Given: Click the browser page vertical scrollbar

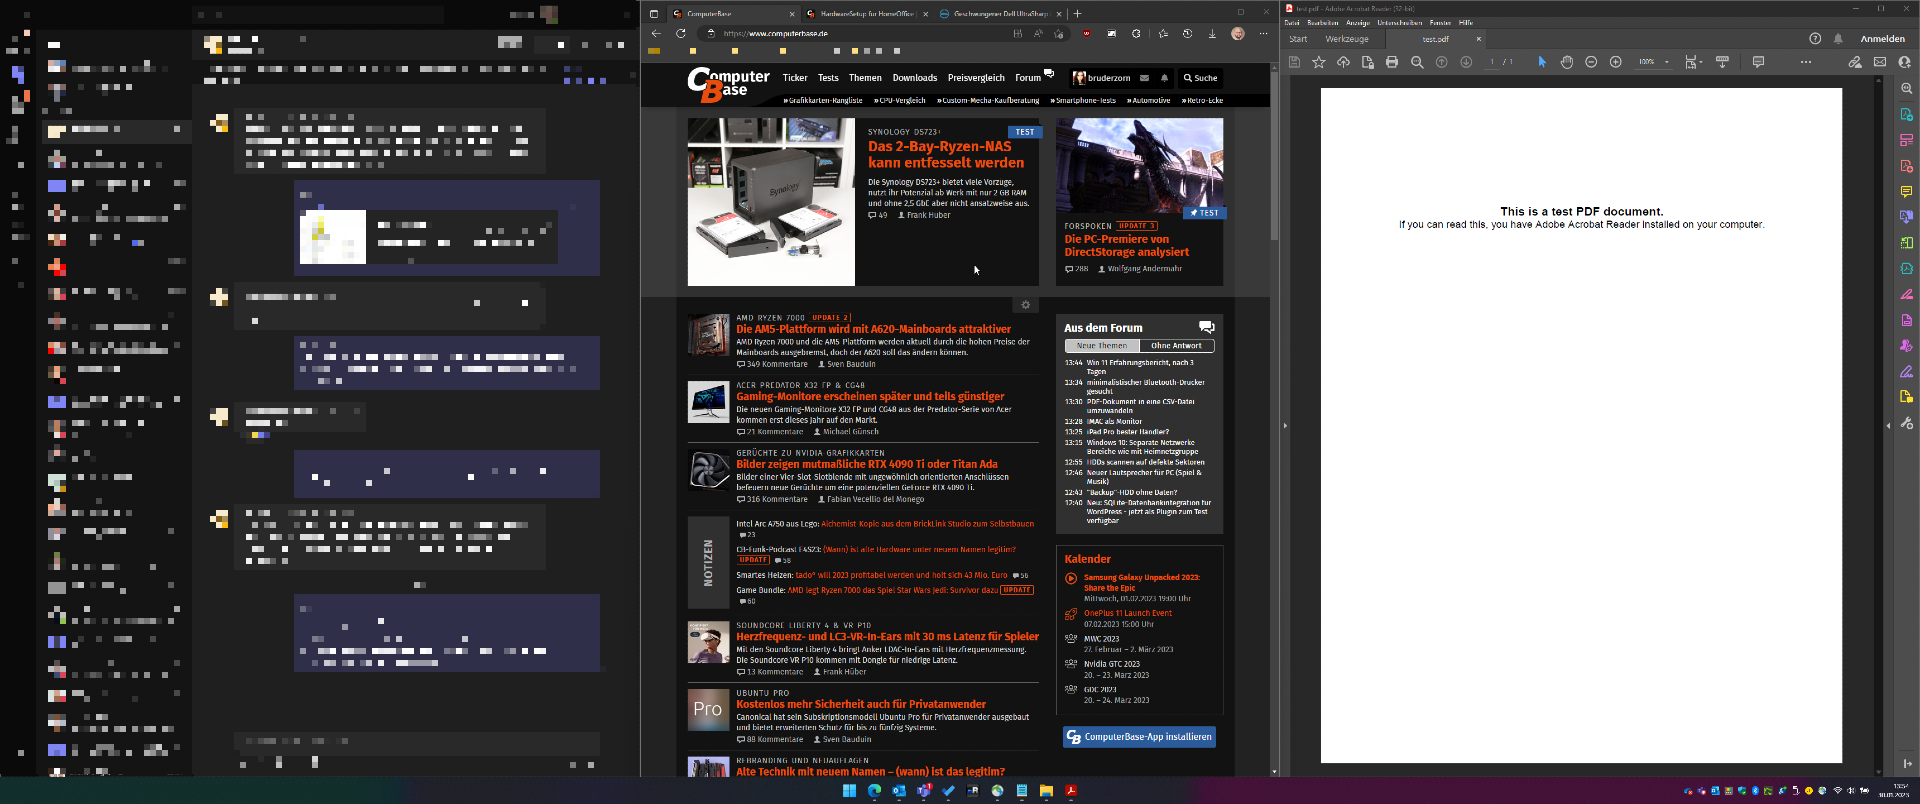Looking at the screenshot, I should pyautogui.click(x=1274, y=155).
